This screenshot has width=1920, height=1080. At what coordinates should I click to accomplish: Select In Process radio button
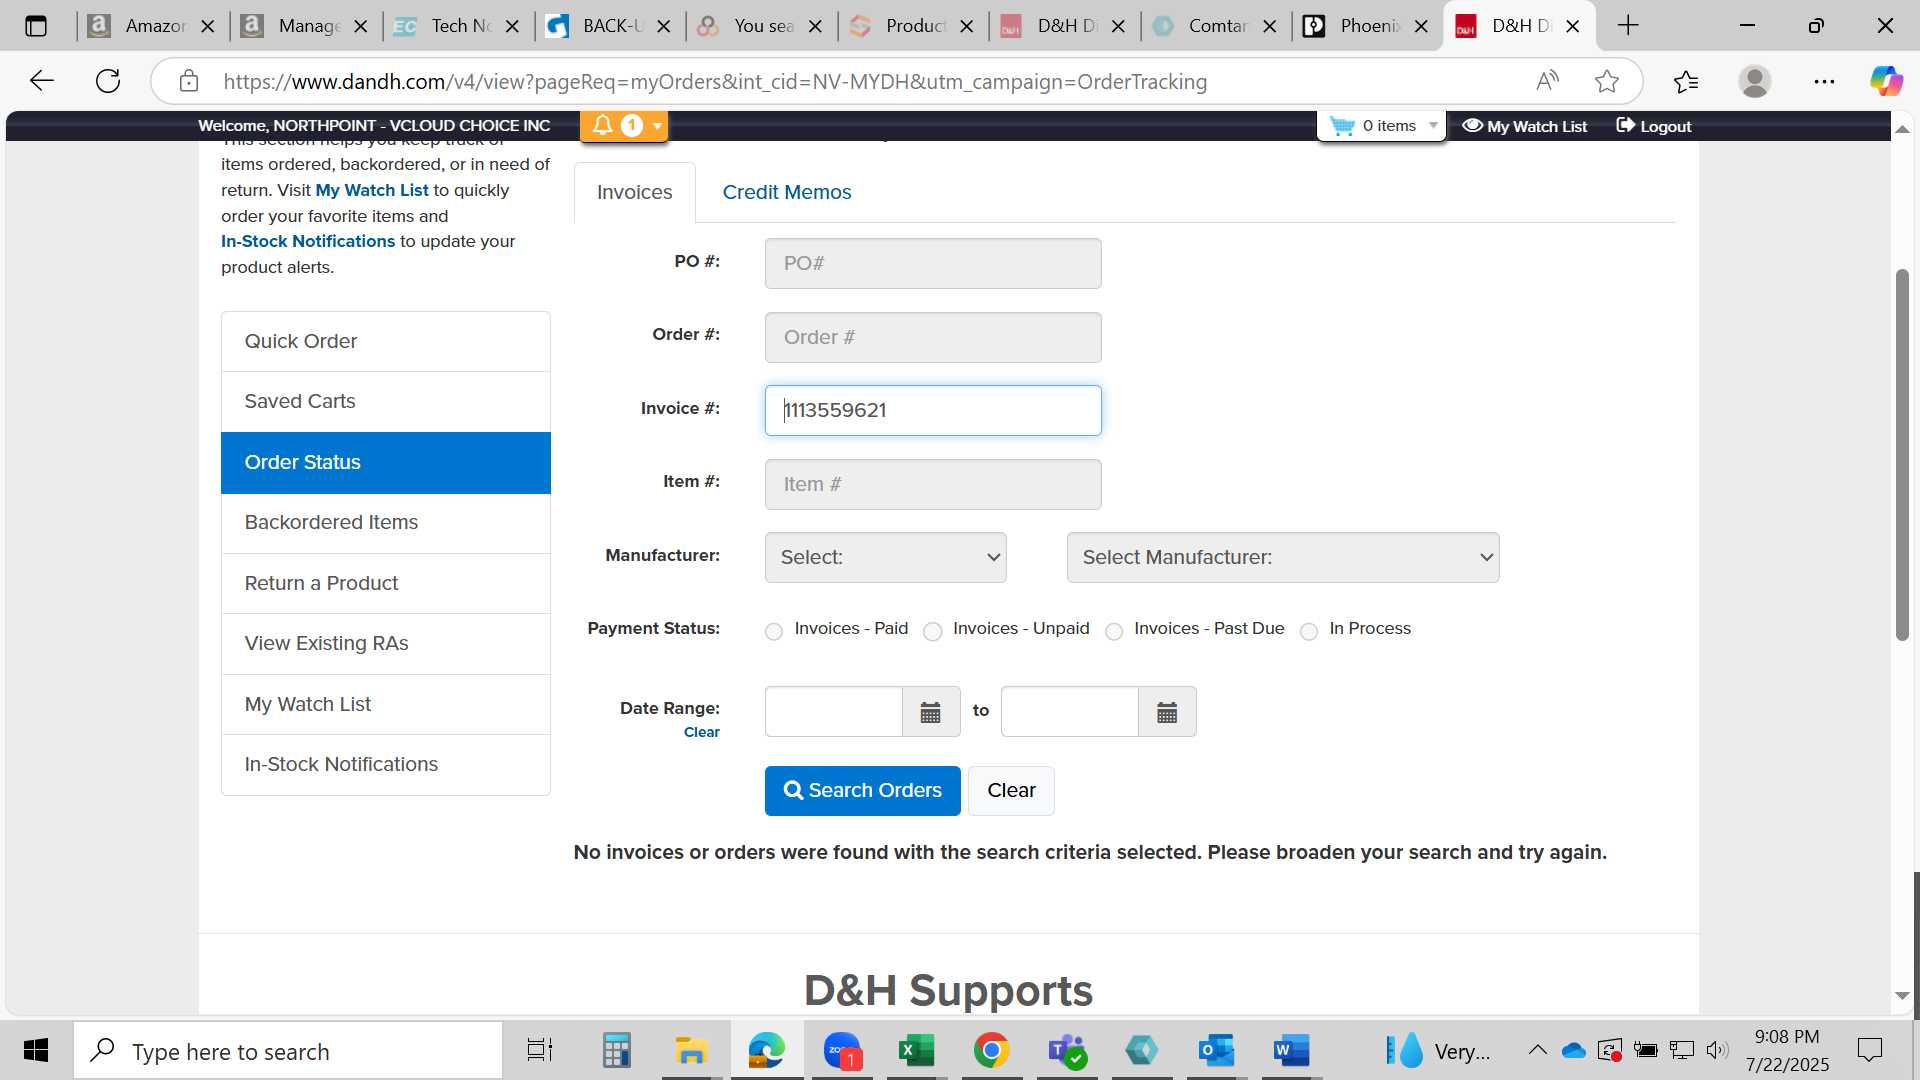pyautogui.click(x=1309, y=631)
